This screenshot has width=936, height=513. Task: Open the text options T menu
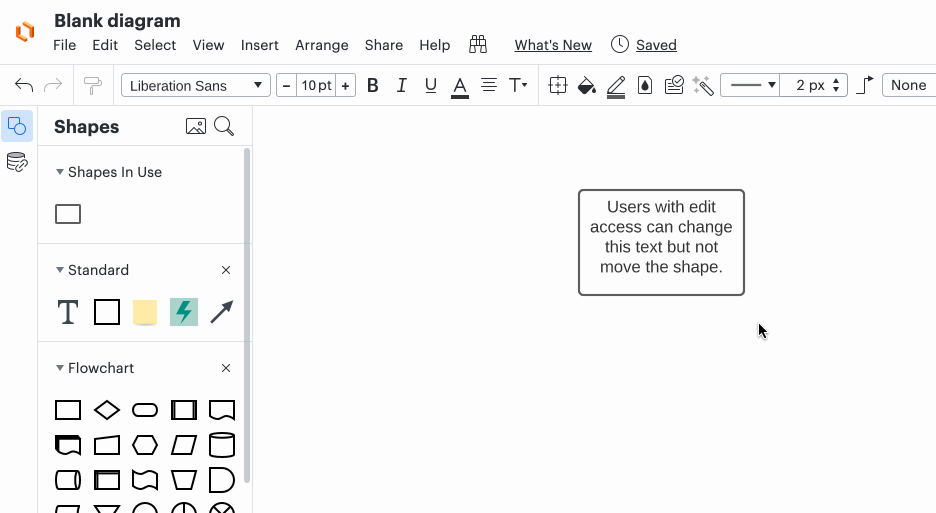click(518, 85)
